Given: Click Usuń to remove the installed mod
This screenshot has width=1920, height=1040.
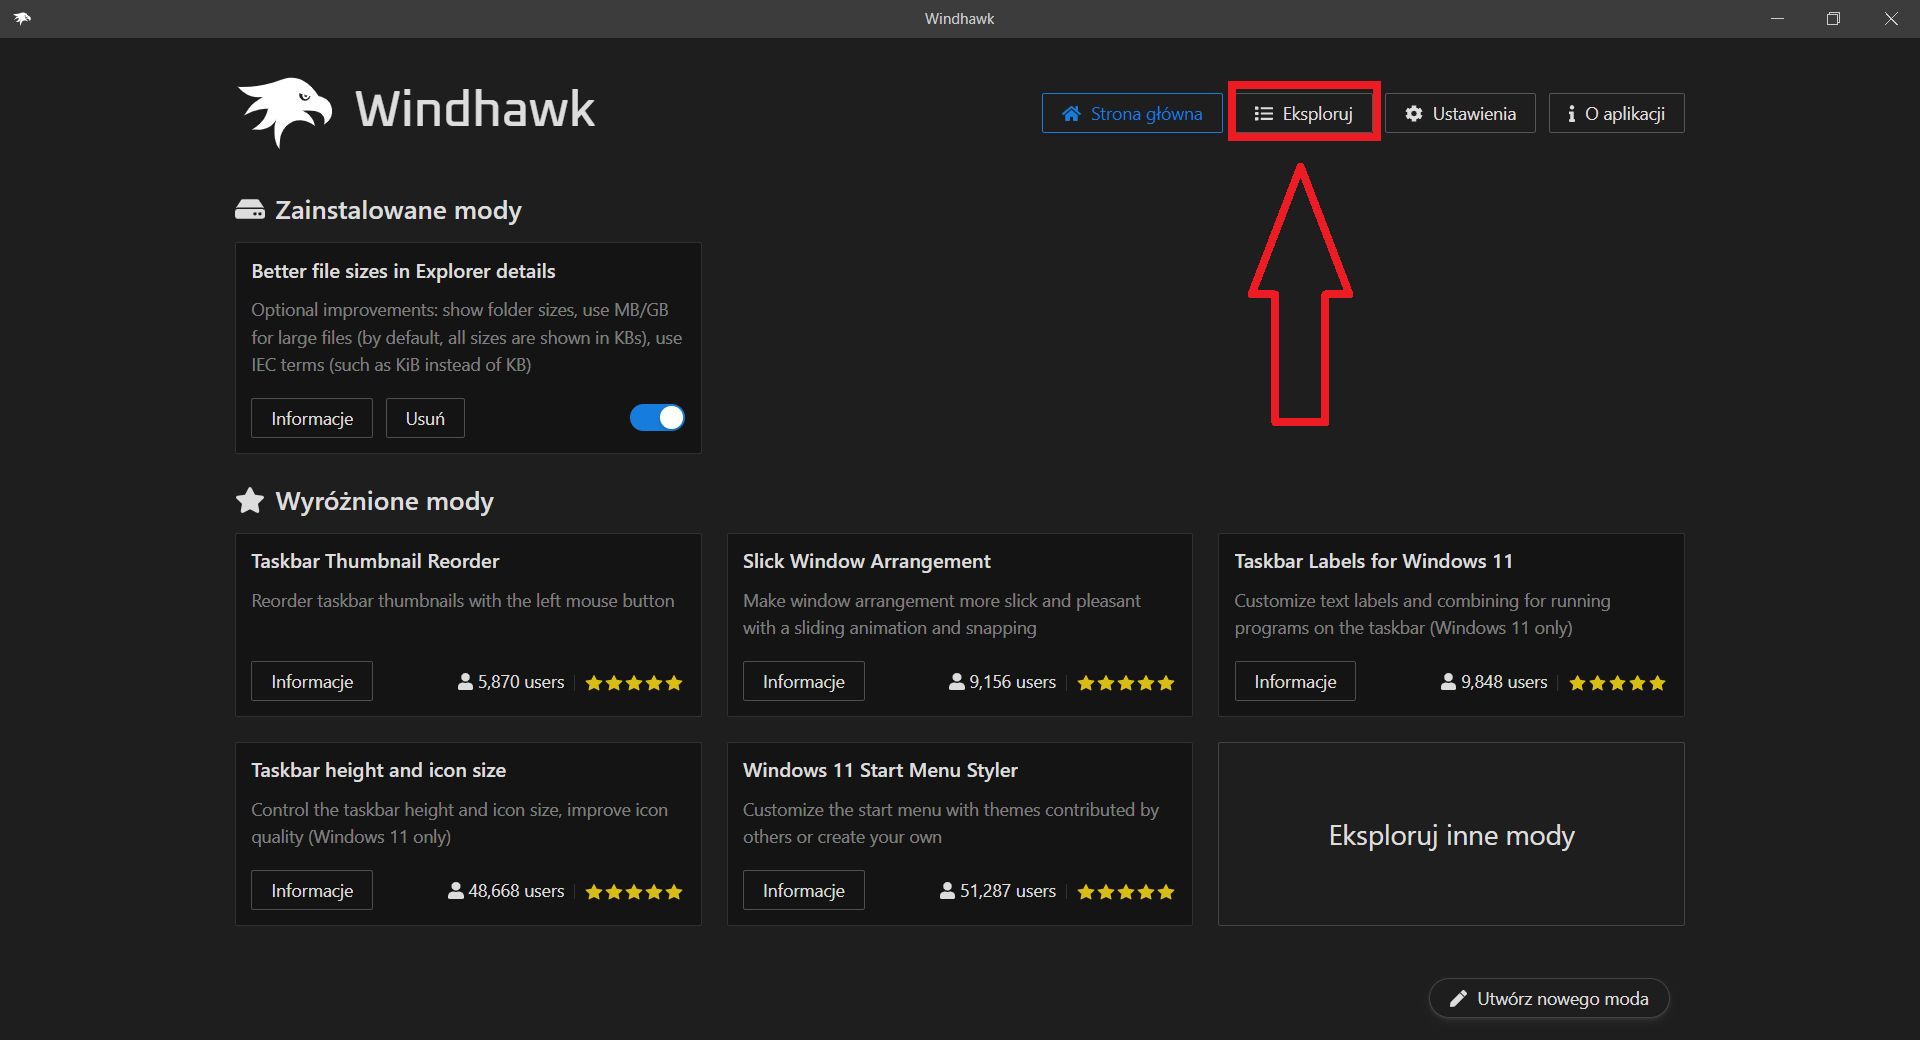Looking at the screenshot, I should 425,419.
